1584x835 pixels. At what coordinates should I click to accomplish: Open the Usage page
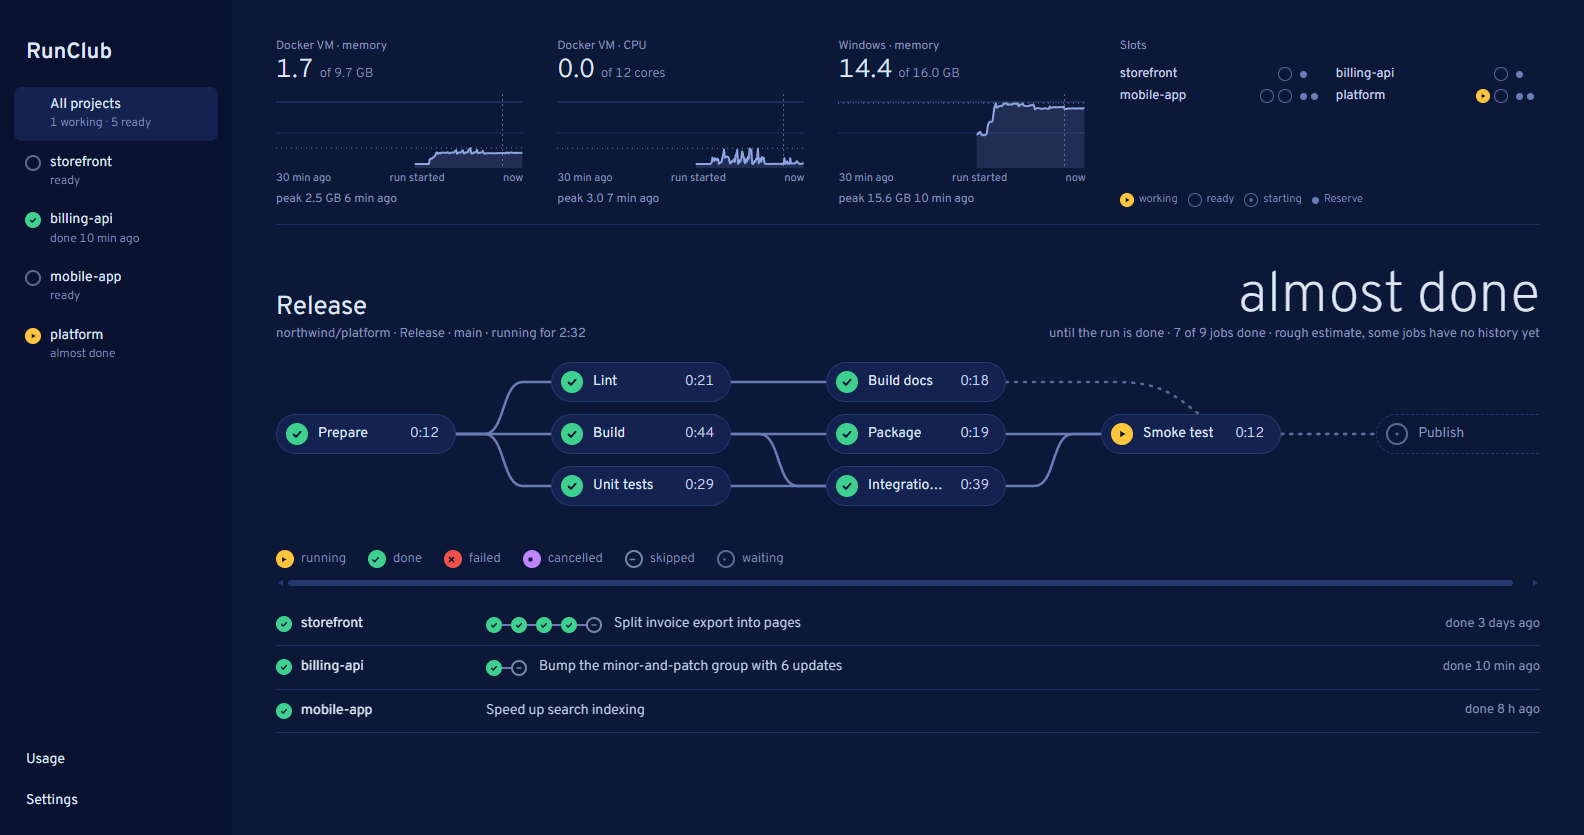tap(46, 759)
